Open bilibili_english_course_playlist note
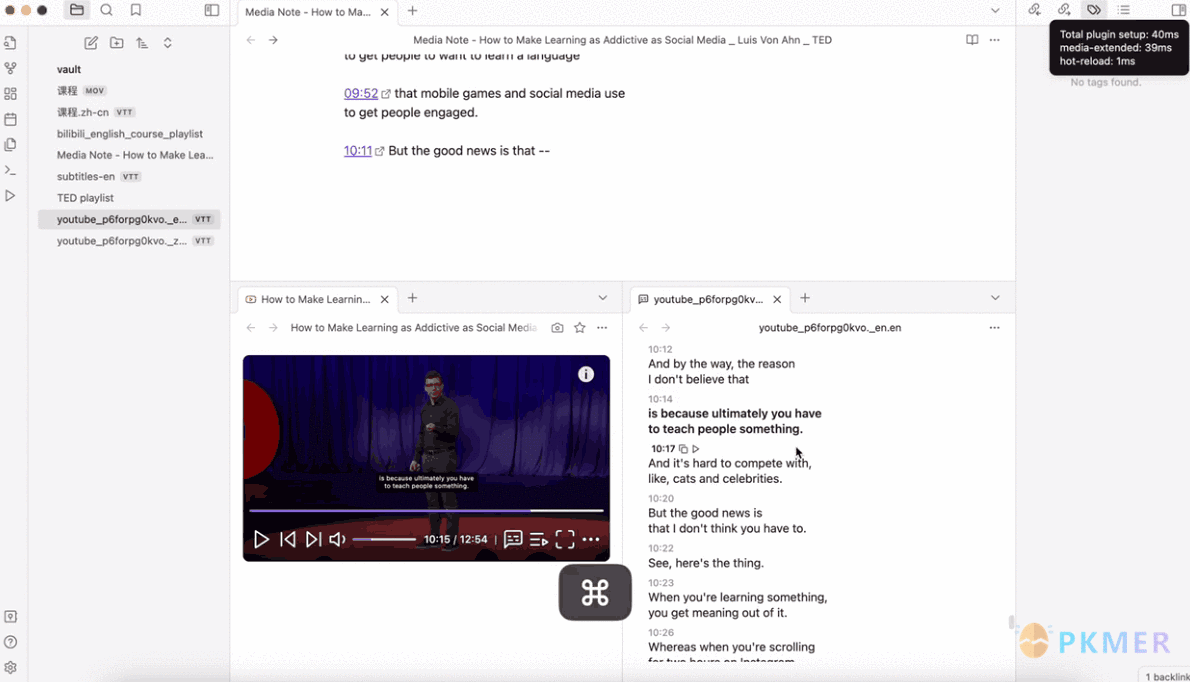The height and width of the screenshot is (682, 1190). pyautogui.click(x=129, y=134)
